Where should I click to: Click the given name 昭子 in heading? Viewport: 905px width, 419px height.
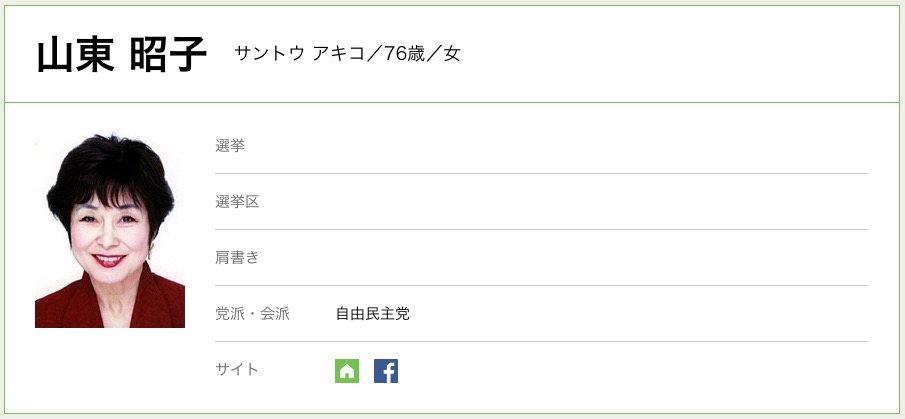pyautogui.click(x=167, y=54)
